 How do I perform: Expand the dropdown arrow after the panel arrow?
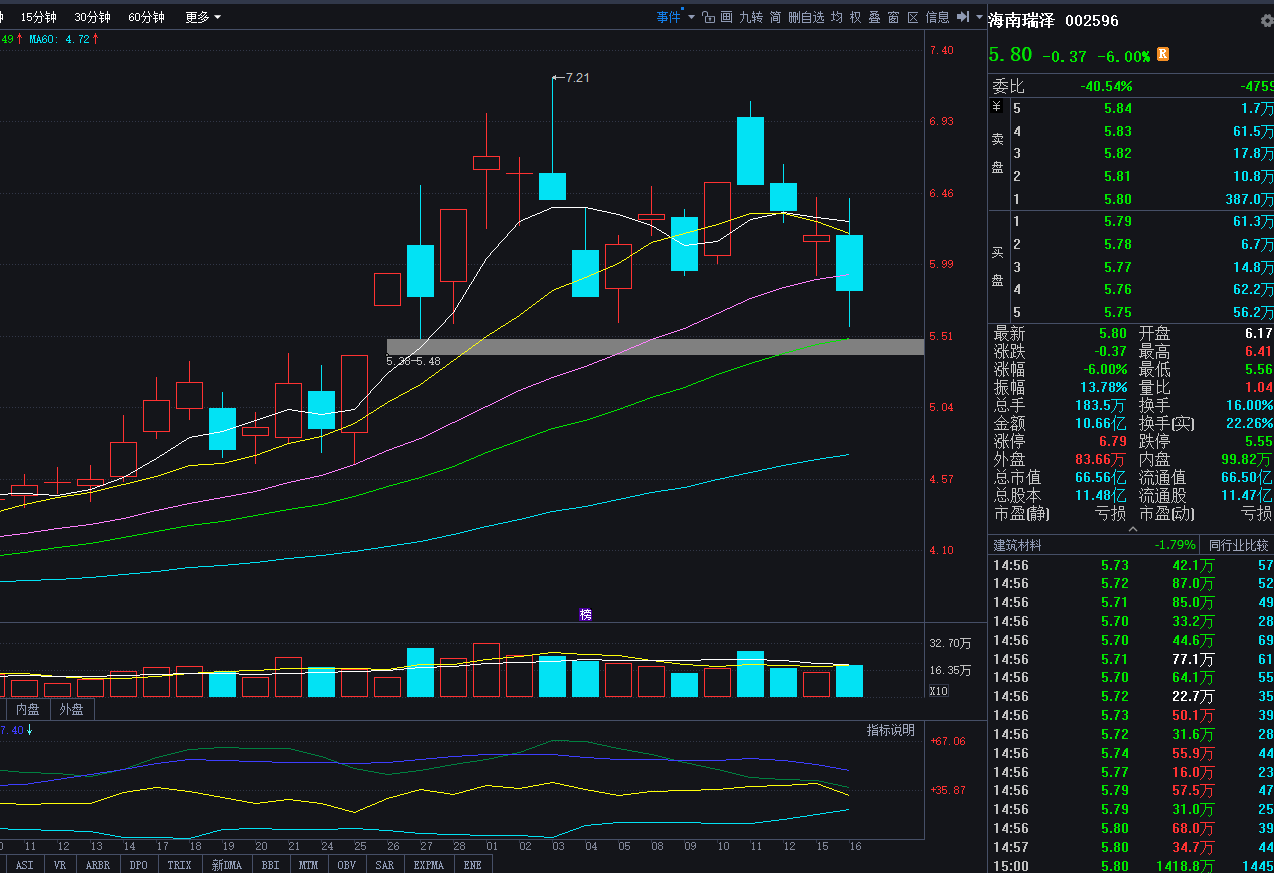pos(979,17)
